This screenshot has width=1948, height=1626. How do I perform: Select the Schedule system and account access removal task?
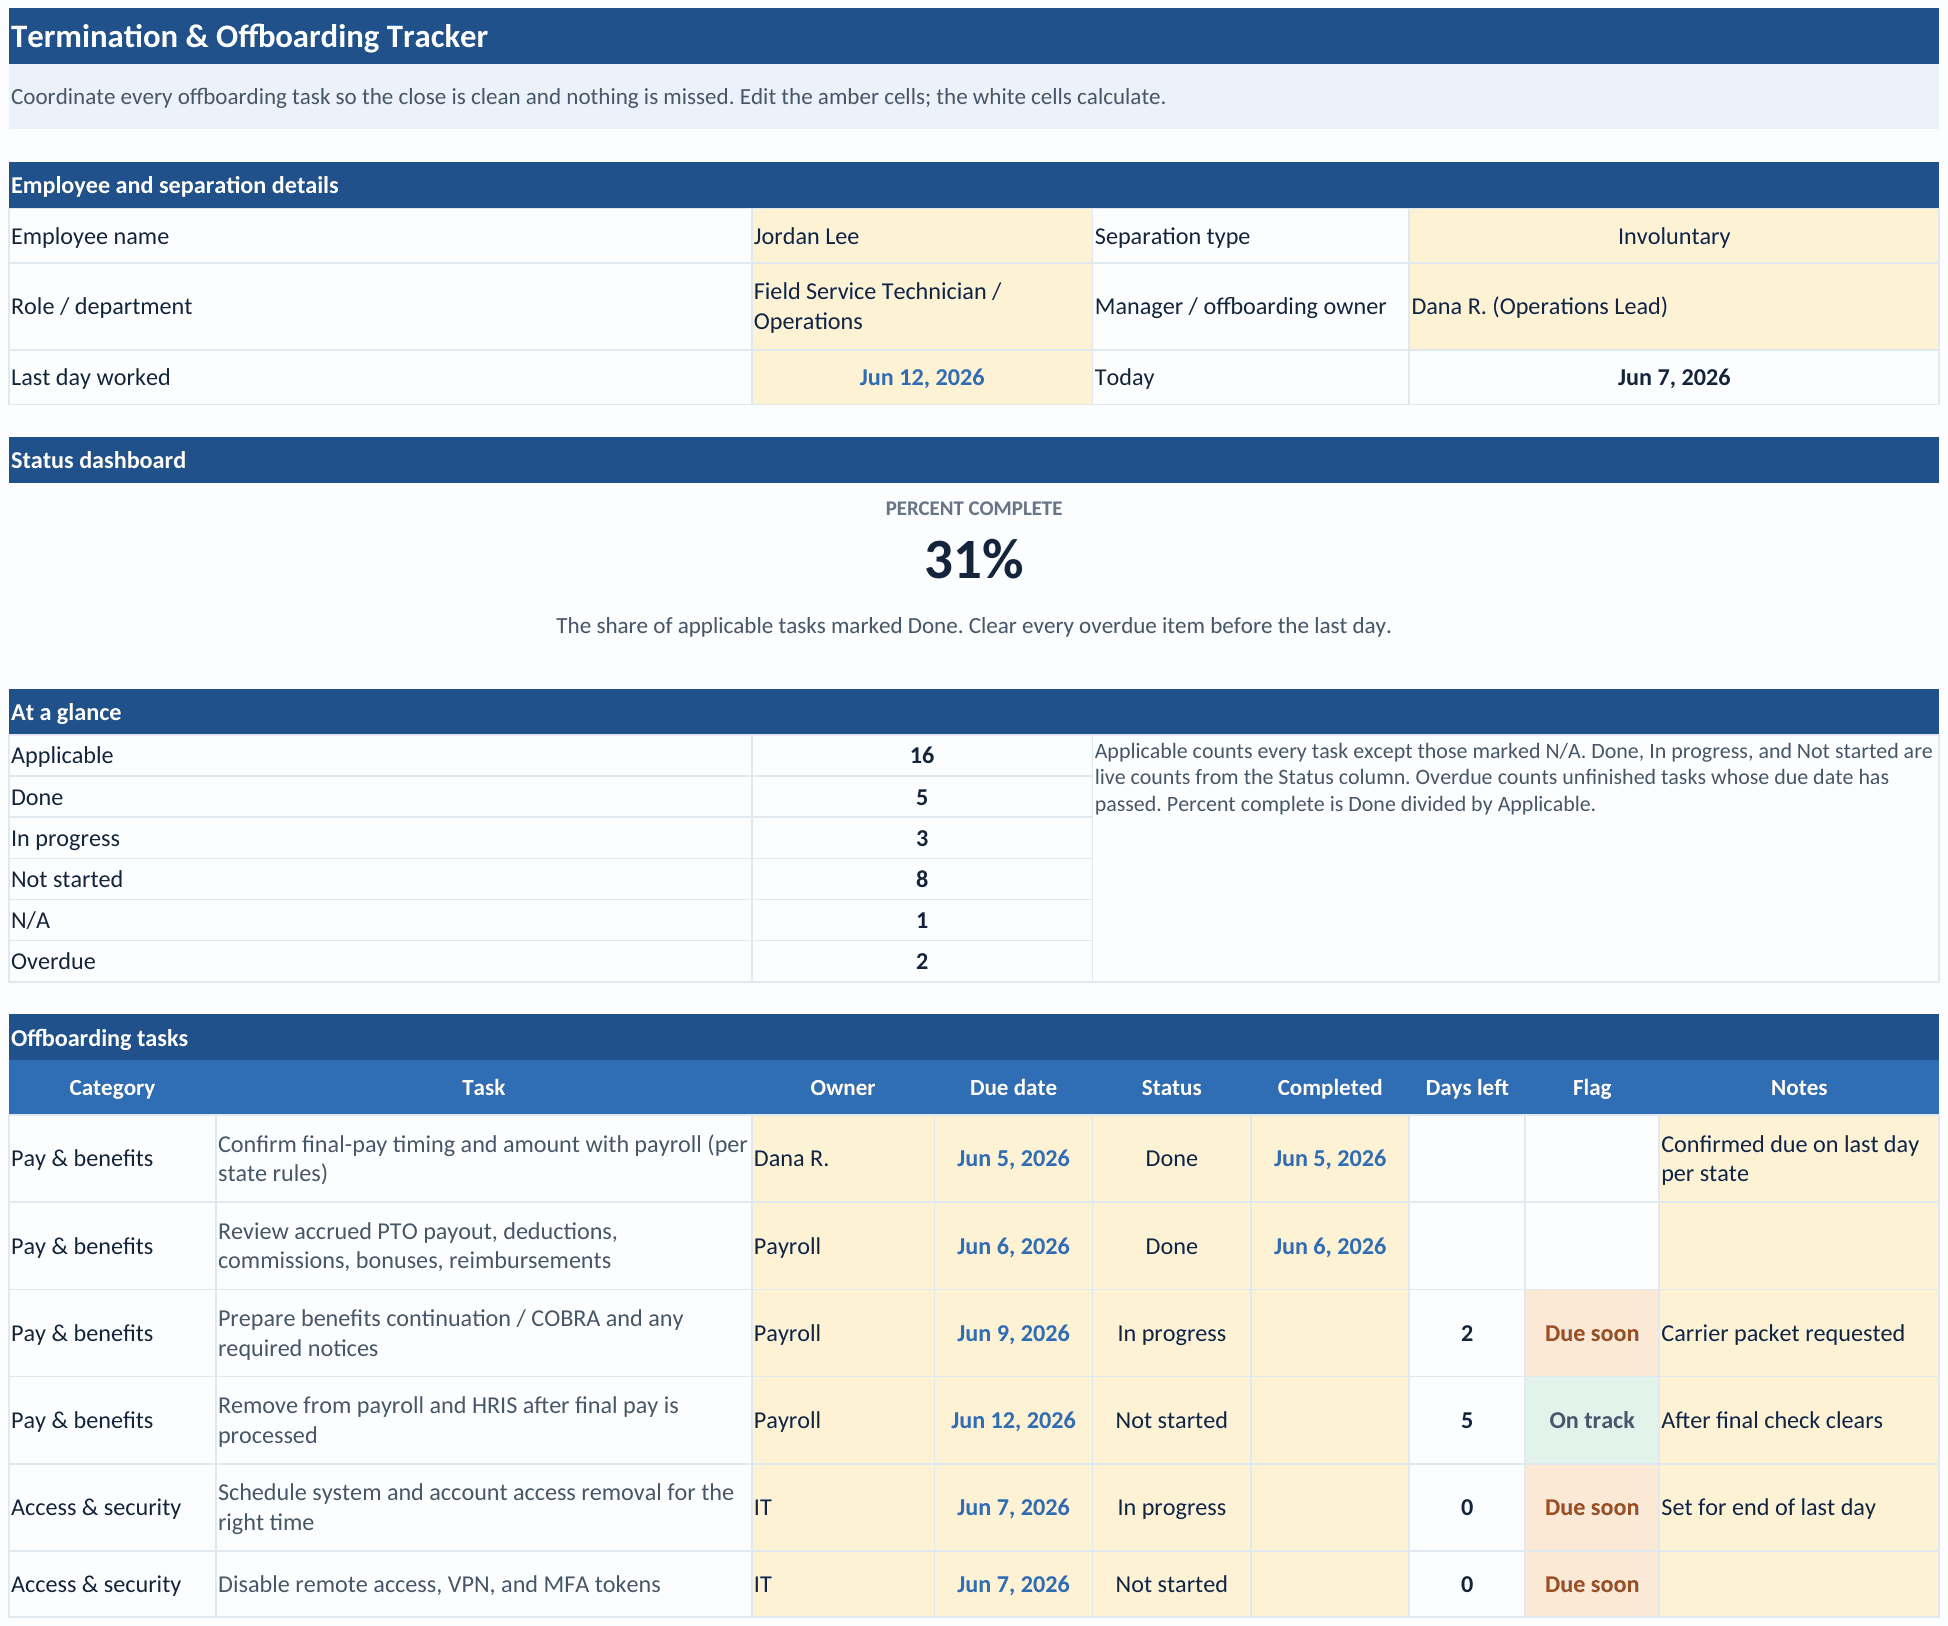483,1507
